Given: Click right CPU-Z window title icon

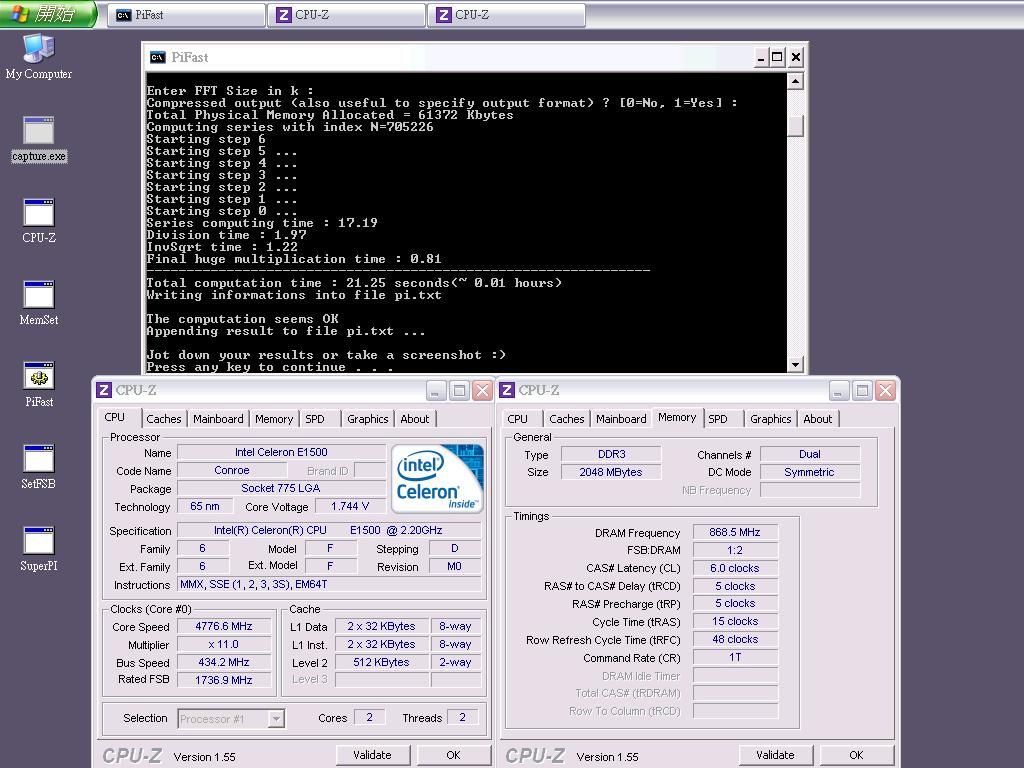Looking at the screenshot, I should point(506,390).
